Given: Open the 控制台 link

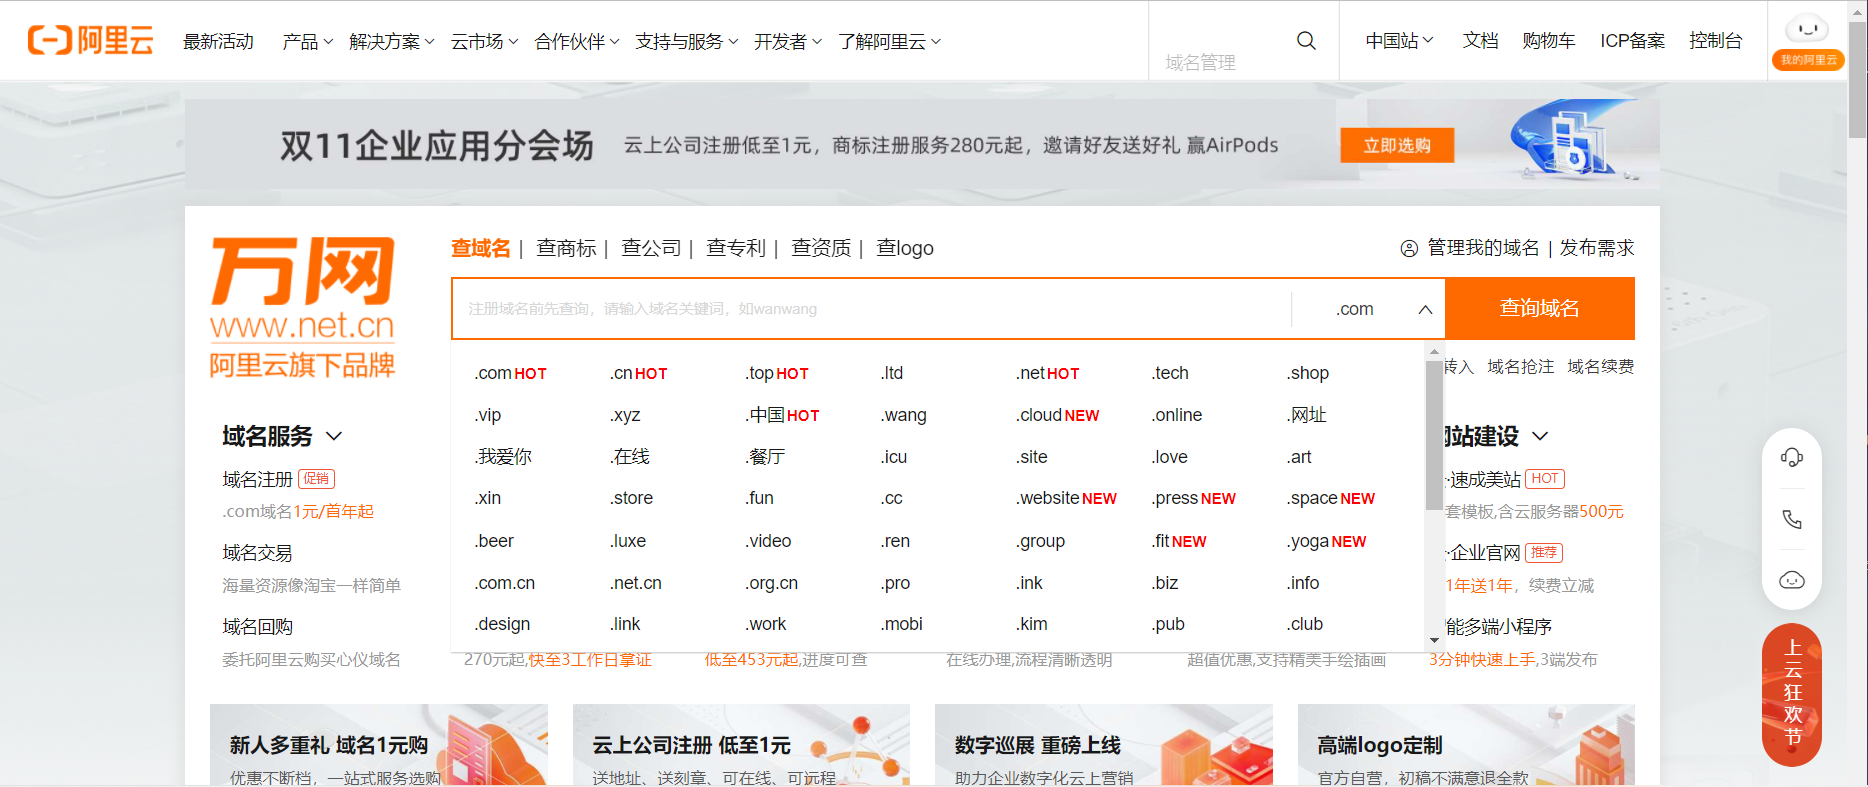Looking at the screenshot, I should click(x=1715, y=40).
